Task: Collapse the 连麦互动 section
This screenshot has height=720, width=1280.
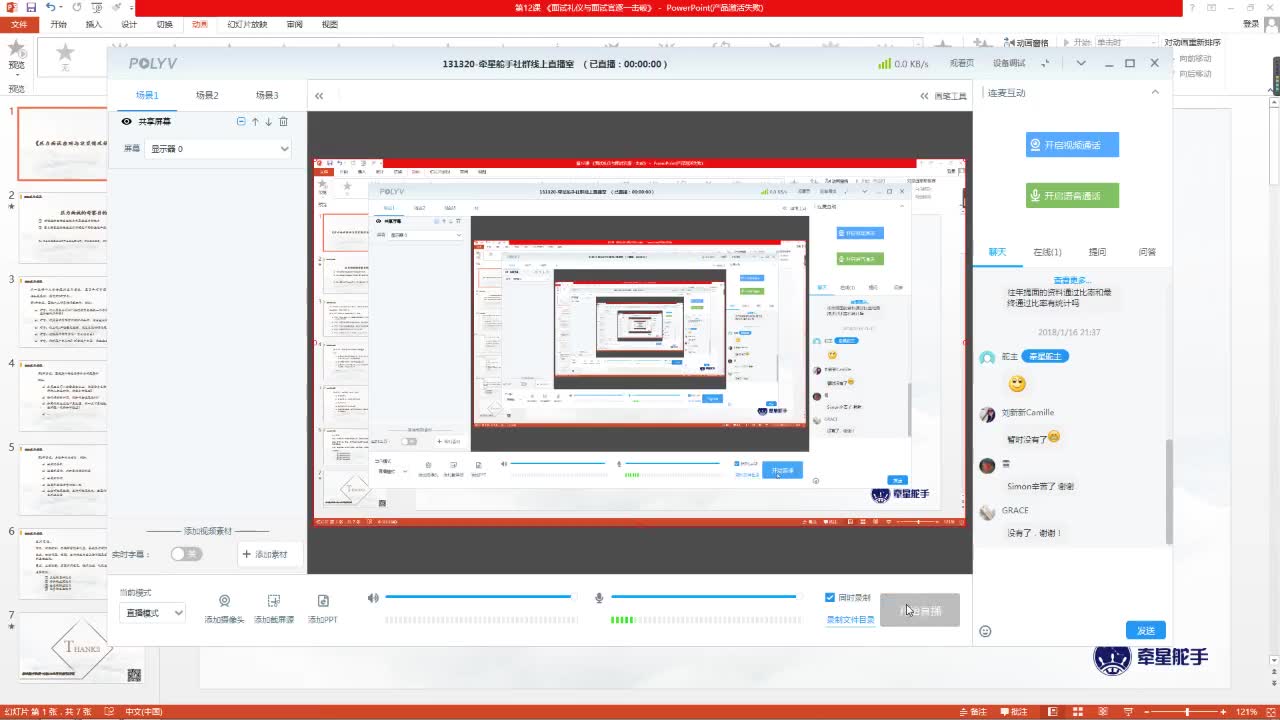Action: pos(1155,92)
